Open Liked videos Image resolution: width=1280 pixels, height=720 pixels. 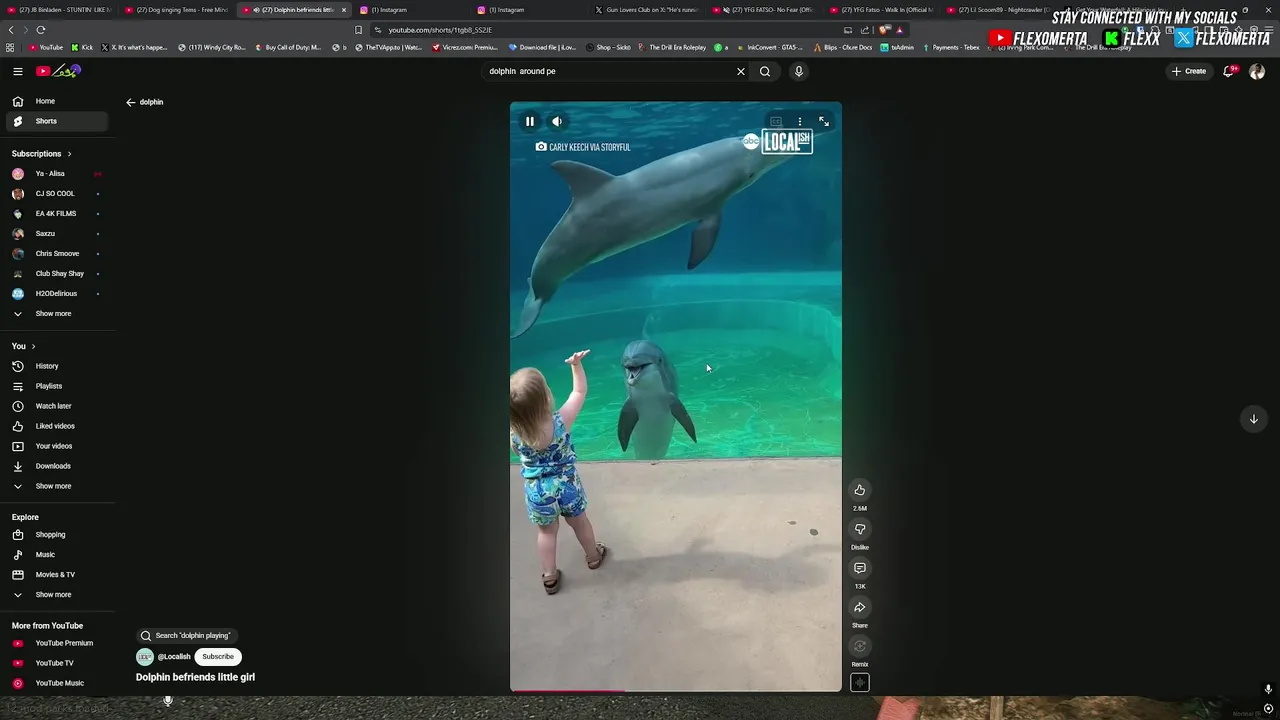pos(57,426)
